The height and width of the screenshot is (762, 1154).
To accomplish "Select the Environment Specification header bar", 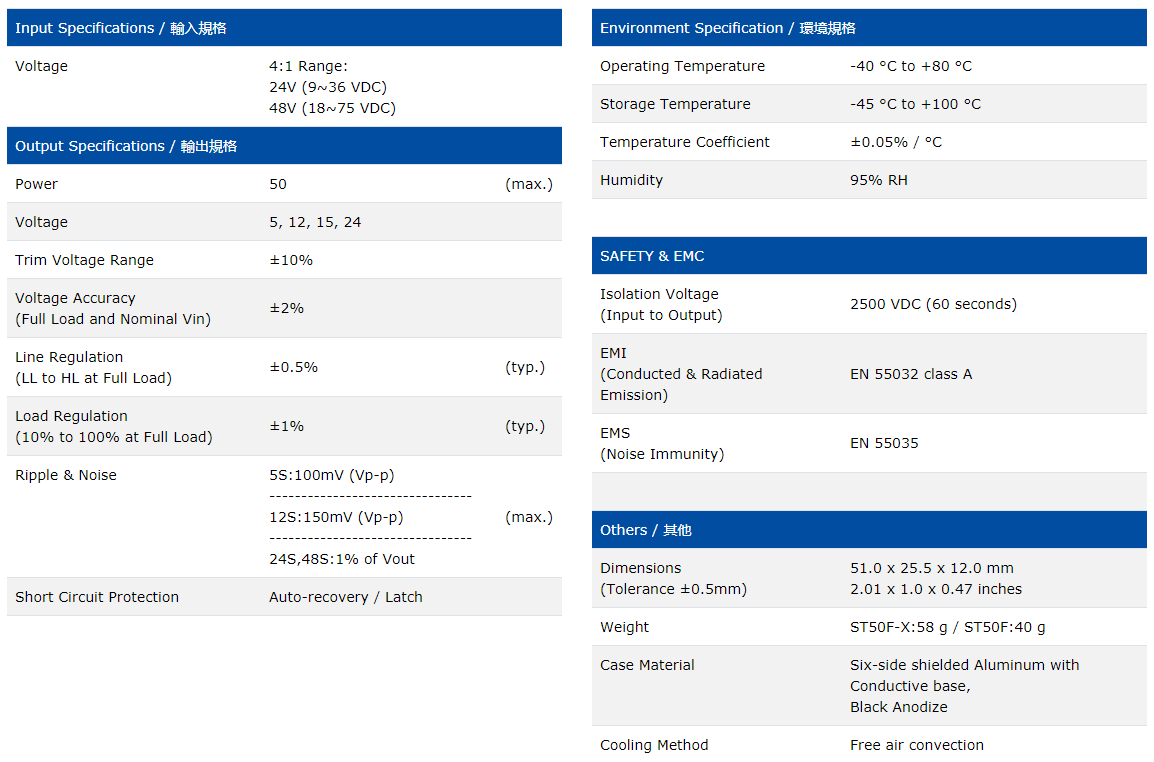I will pyautogui.click(x=727, y=28).
